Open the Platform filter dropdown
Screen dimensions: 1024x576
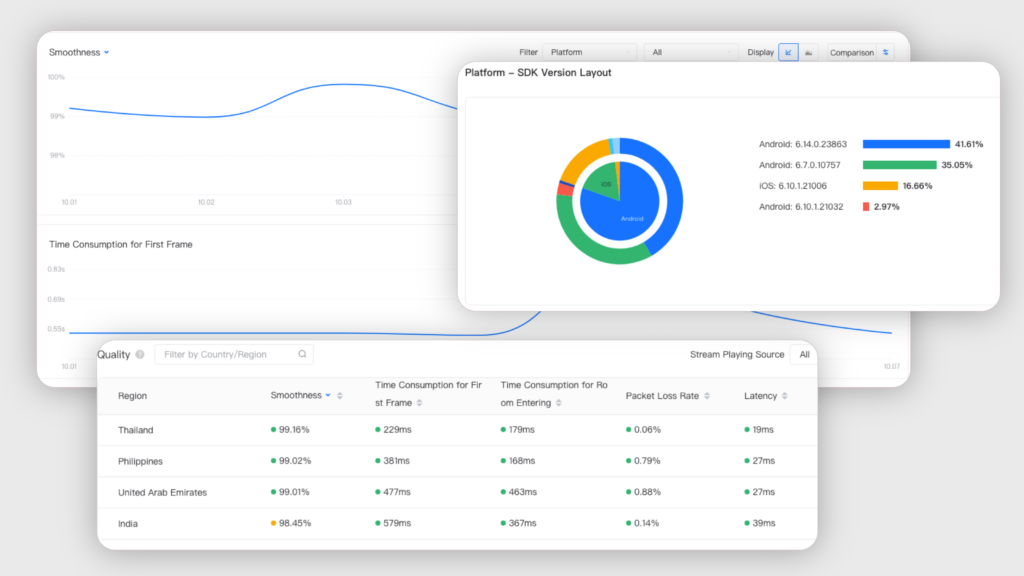[x=590, y=52]
